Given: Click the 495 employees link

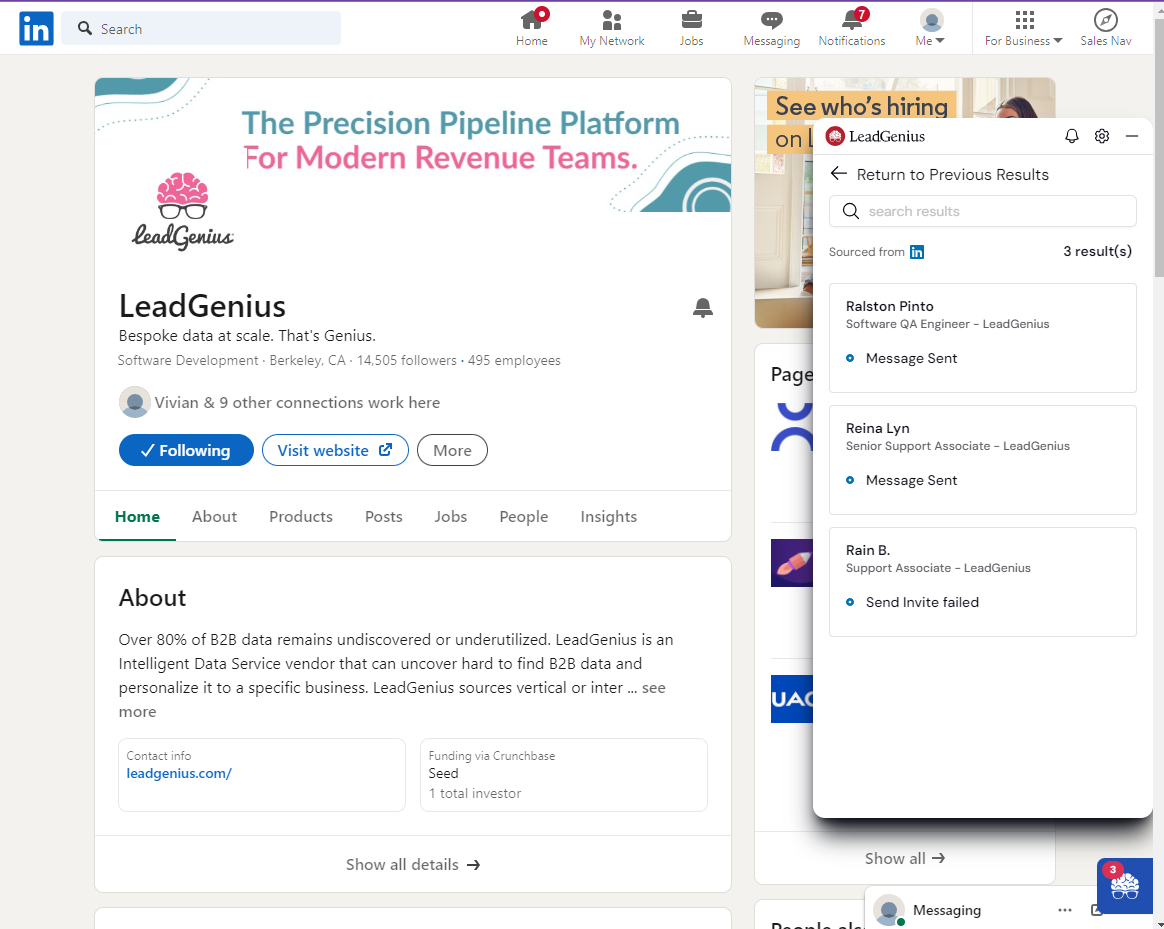Looking at the screenshot, I should (x=514, y=360).
